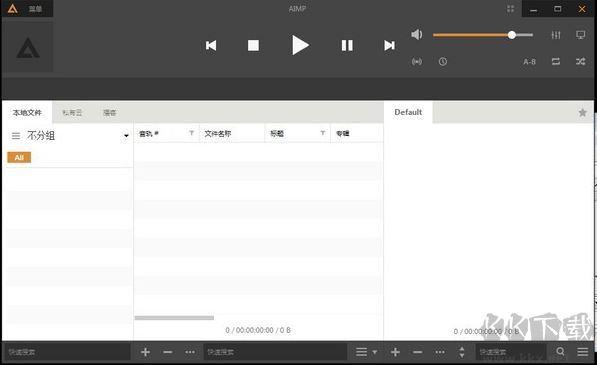Select the orange All filter
This screenshot has height=365, width=597.
pos(19,158)
